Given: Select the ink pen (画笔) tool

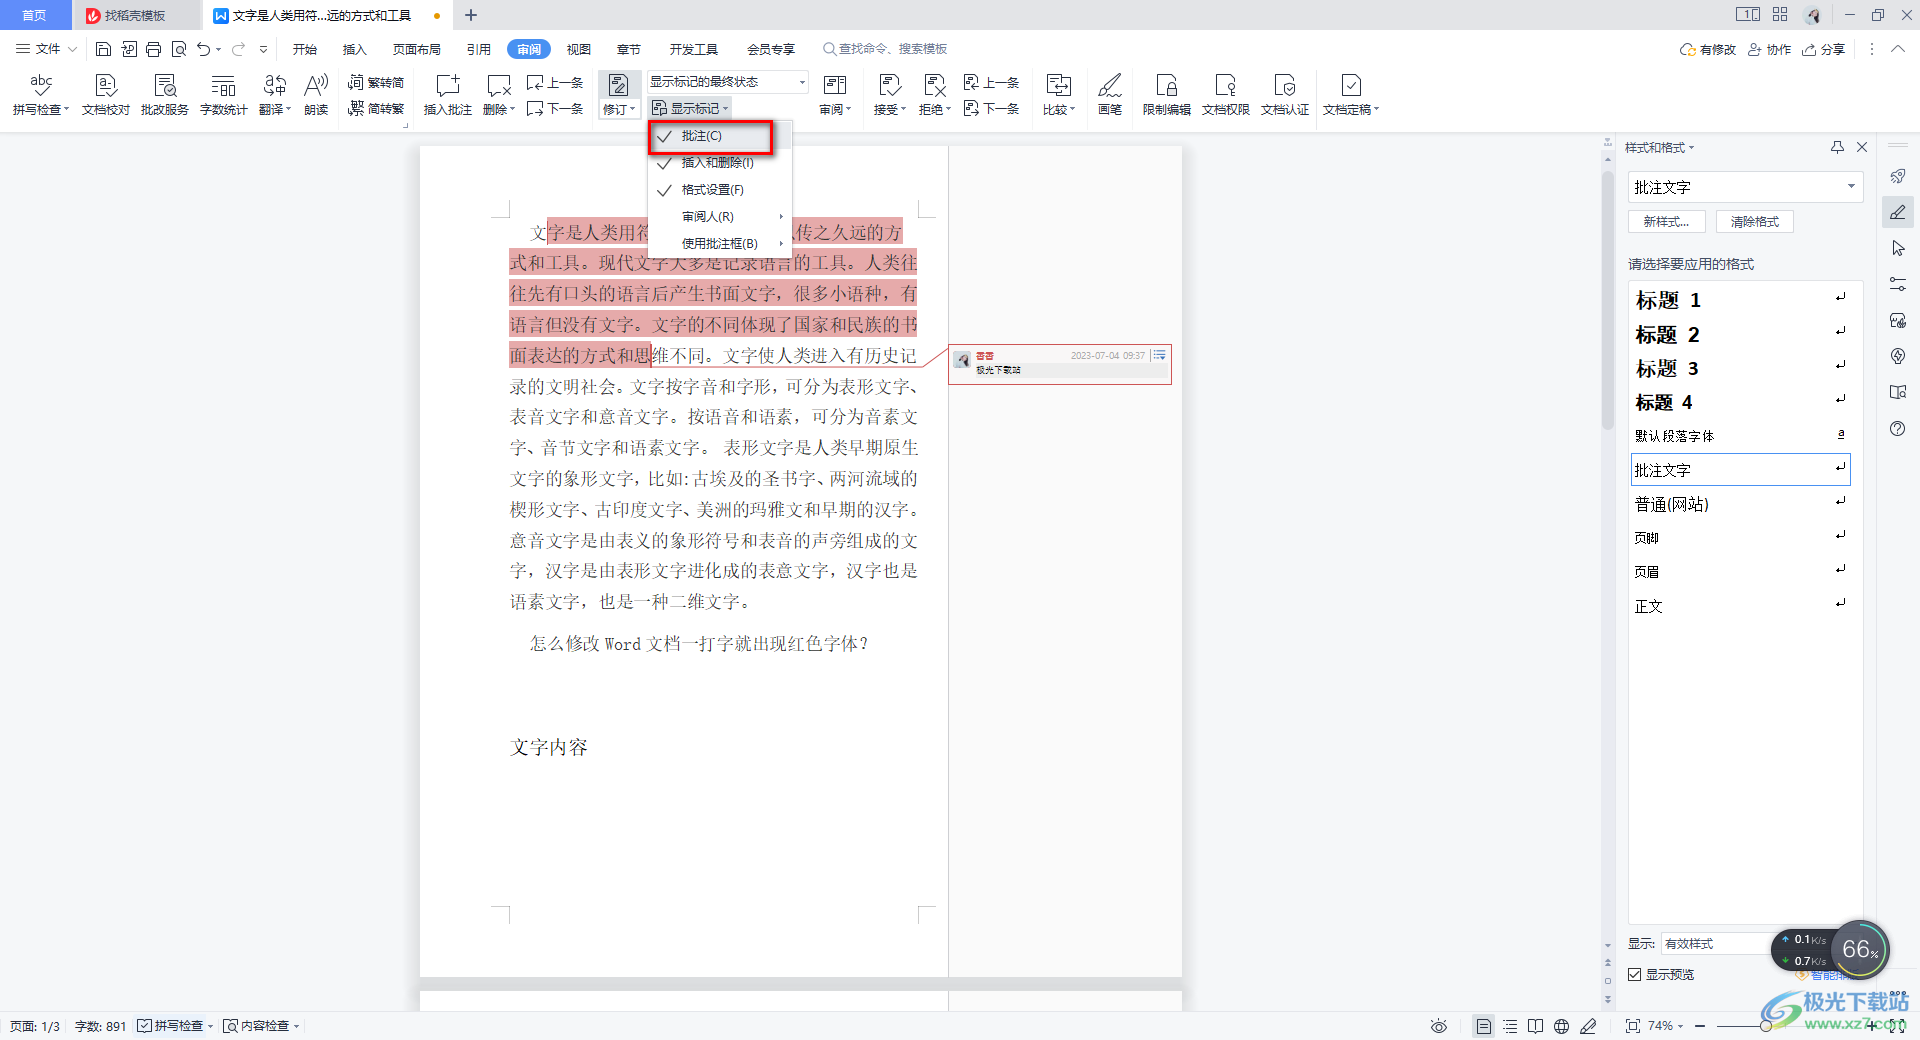Looking at the screenshot, I should coord(1110,95).
